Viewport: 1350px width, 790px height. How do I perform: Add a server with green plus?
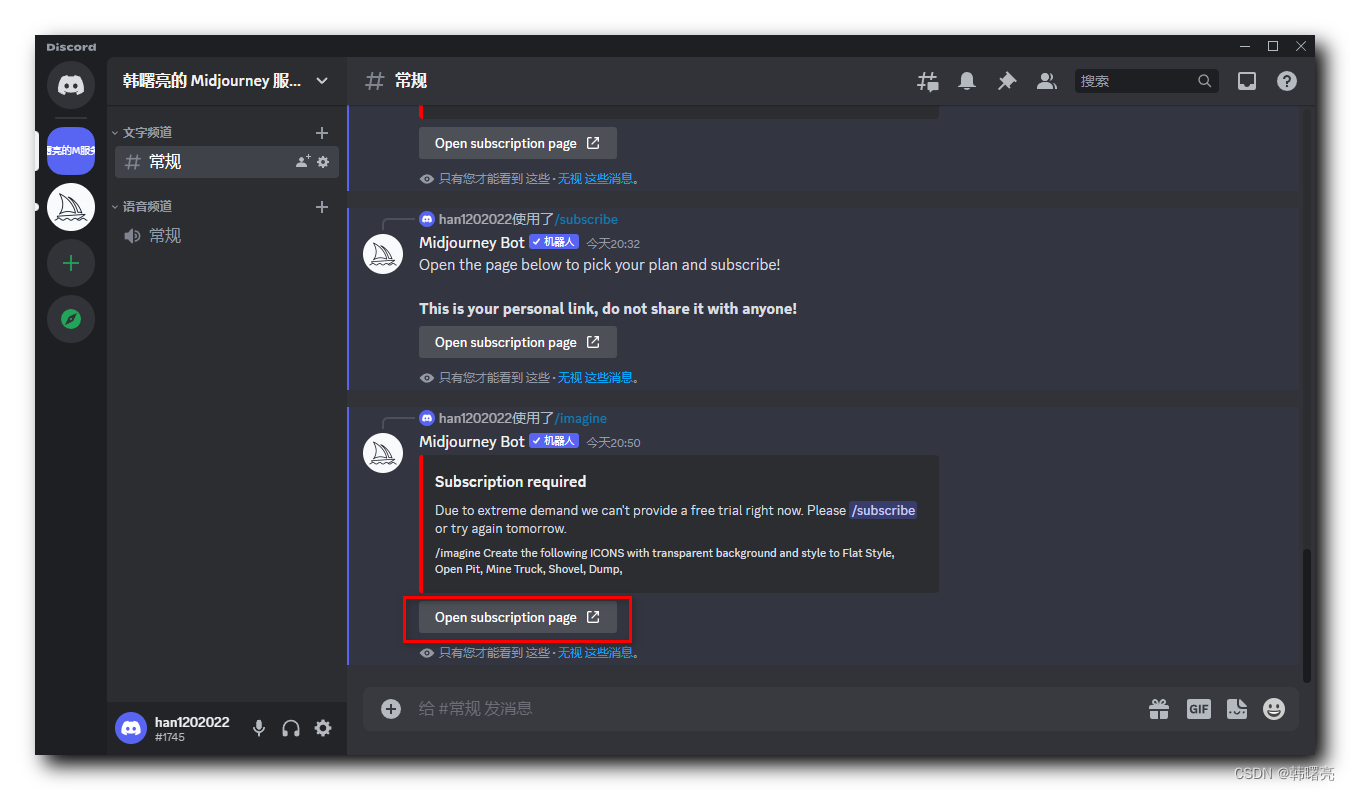[x=71, y=263]
